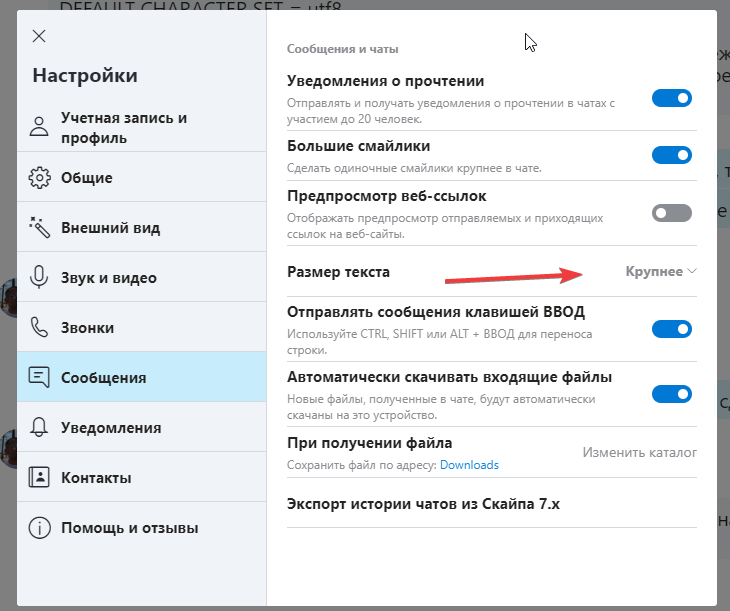Disable Автоматически скачивать входящие файлы toggle
Viewport: 730px width, 611px height.
click(671, 394)
